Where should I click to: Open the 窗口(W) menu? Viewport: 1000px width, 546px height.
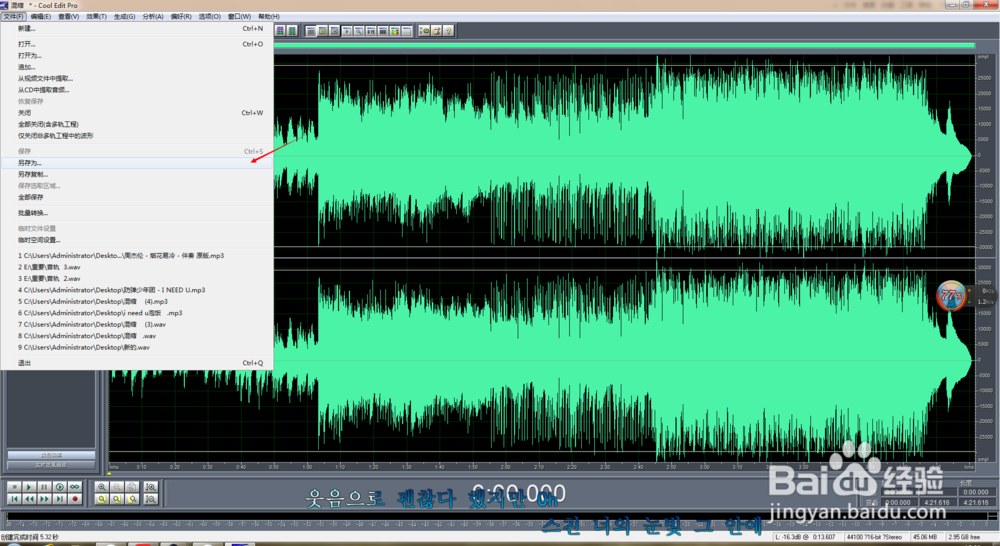[x=239, y=17]
